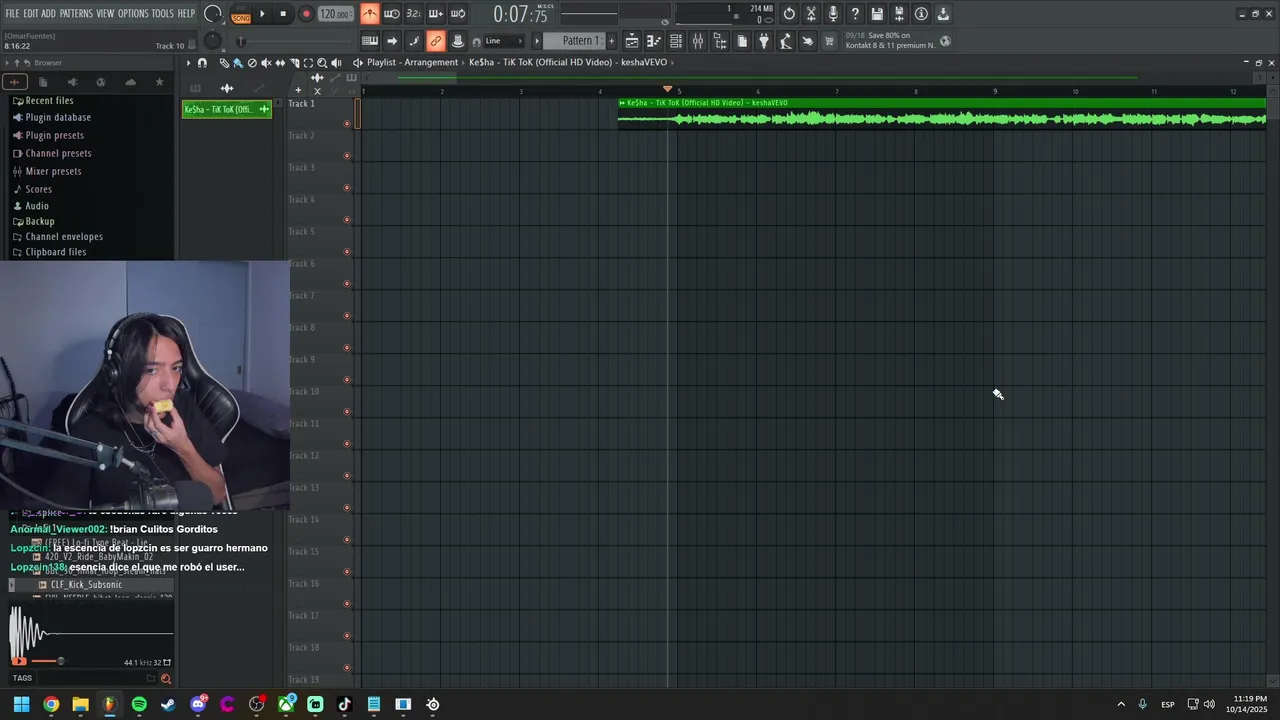Toggle the countdown before recording icon

click(413, 14)
